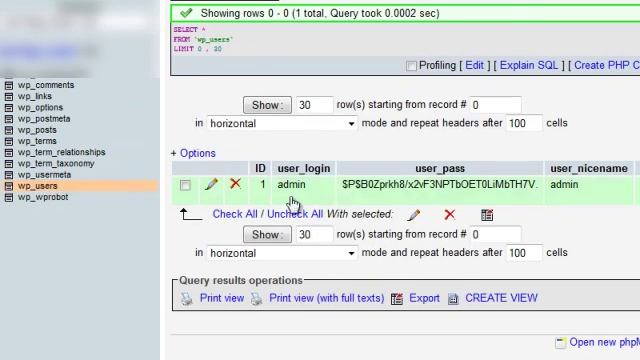Click printer icon beside Print view with full texts
640x360 pixels.
click(x=257, y=299)
